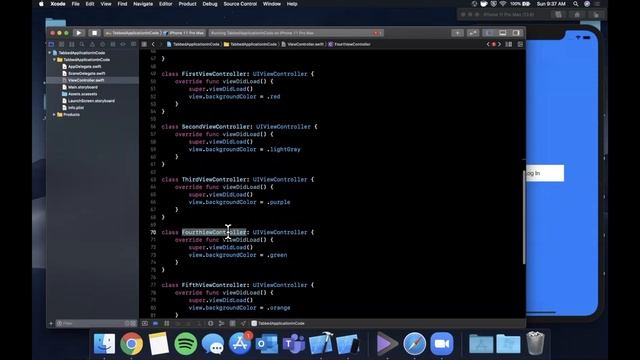Toggle the navigator panel visibility
Screen dimensions: 640x360
pyautogui.click(x=489, y=33)
